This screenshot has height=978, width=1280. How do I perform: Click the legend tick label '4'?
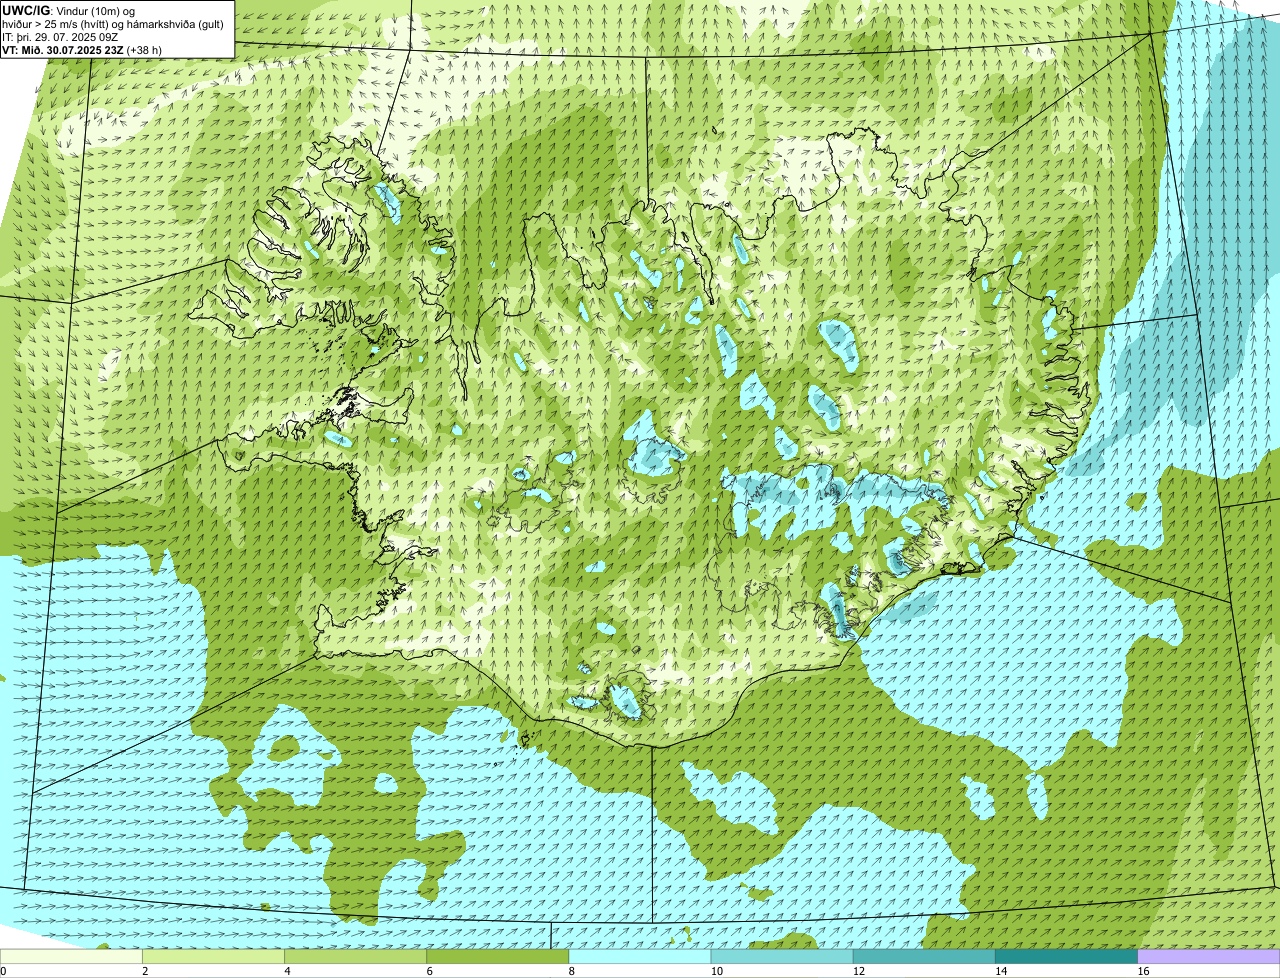coord(287,971)
